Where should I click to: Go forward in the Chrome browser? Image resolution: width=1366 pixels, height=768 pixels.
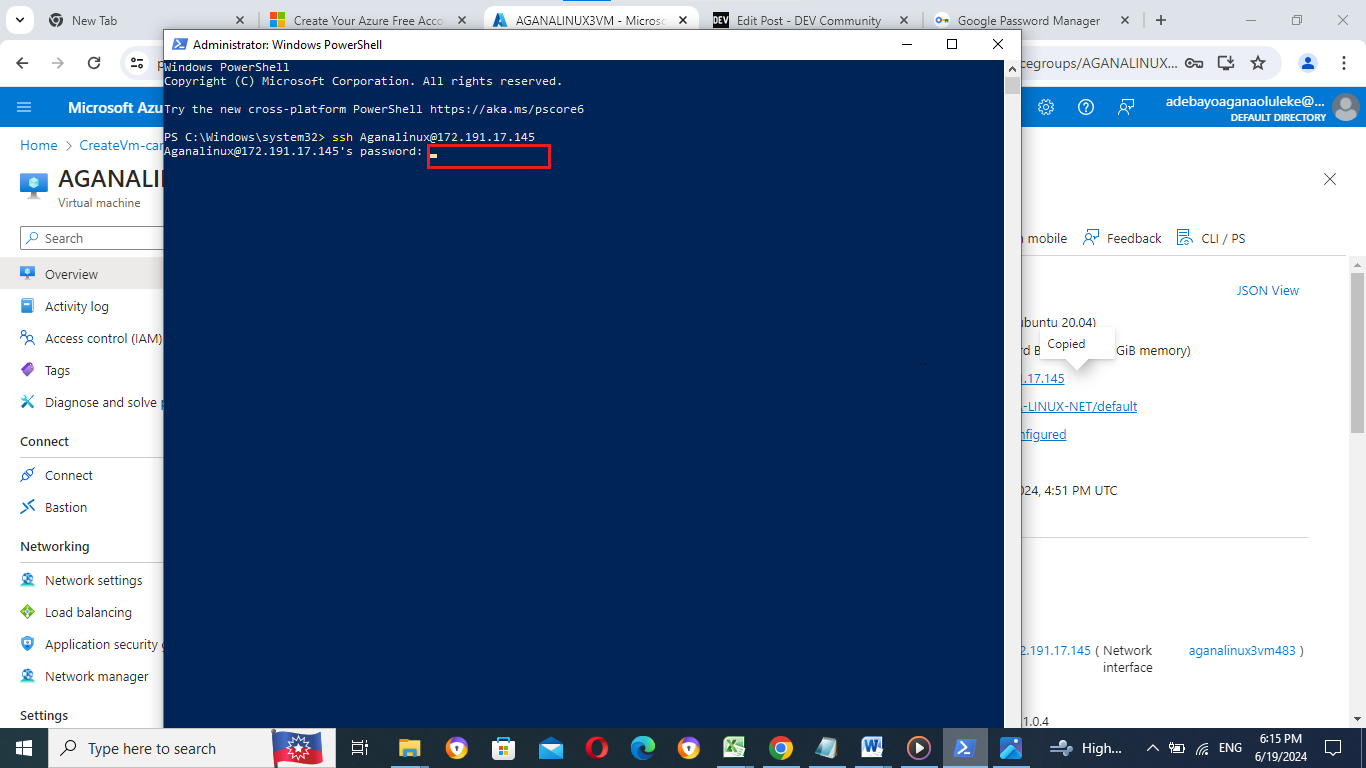click(x=58, y=62)
